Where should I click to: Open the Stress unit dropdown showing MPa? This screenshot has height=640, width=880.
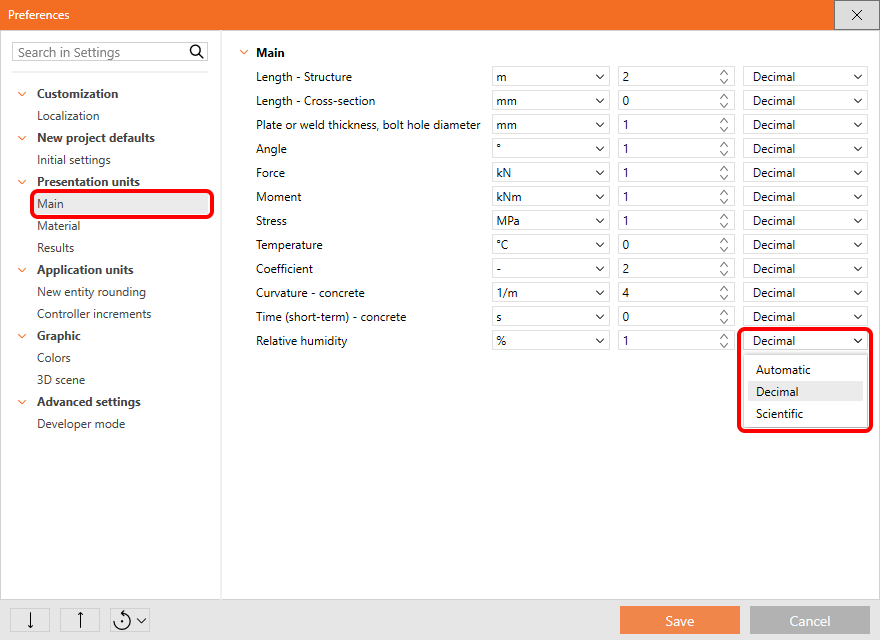pos(551,221)
